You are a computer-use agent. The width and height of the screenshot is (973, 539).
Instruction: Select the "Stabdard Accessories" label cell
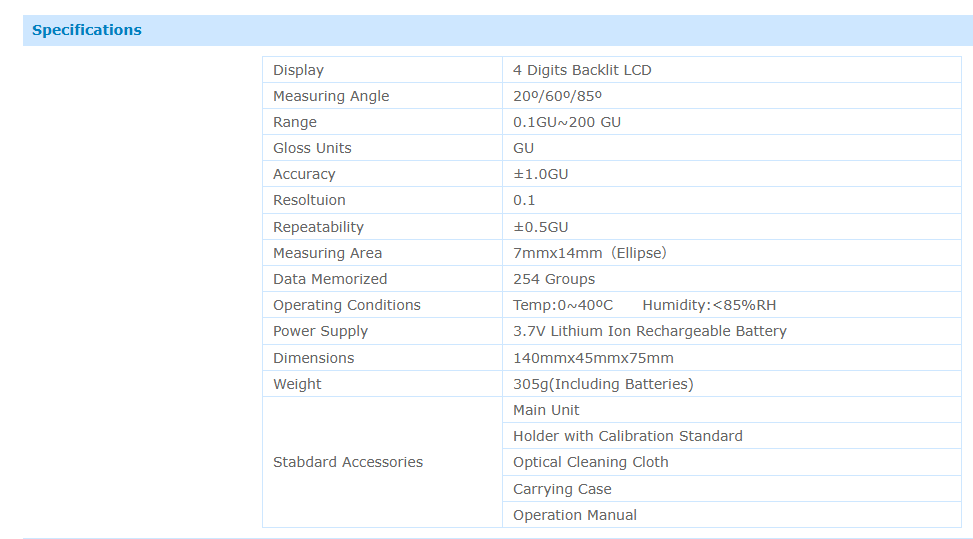coord(348,462)
